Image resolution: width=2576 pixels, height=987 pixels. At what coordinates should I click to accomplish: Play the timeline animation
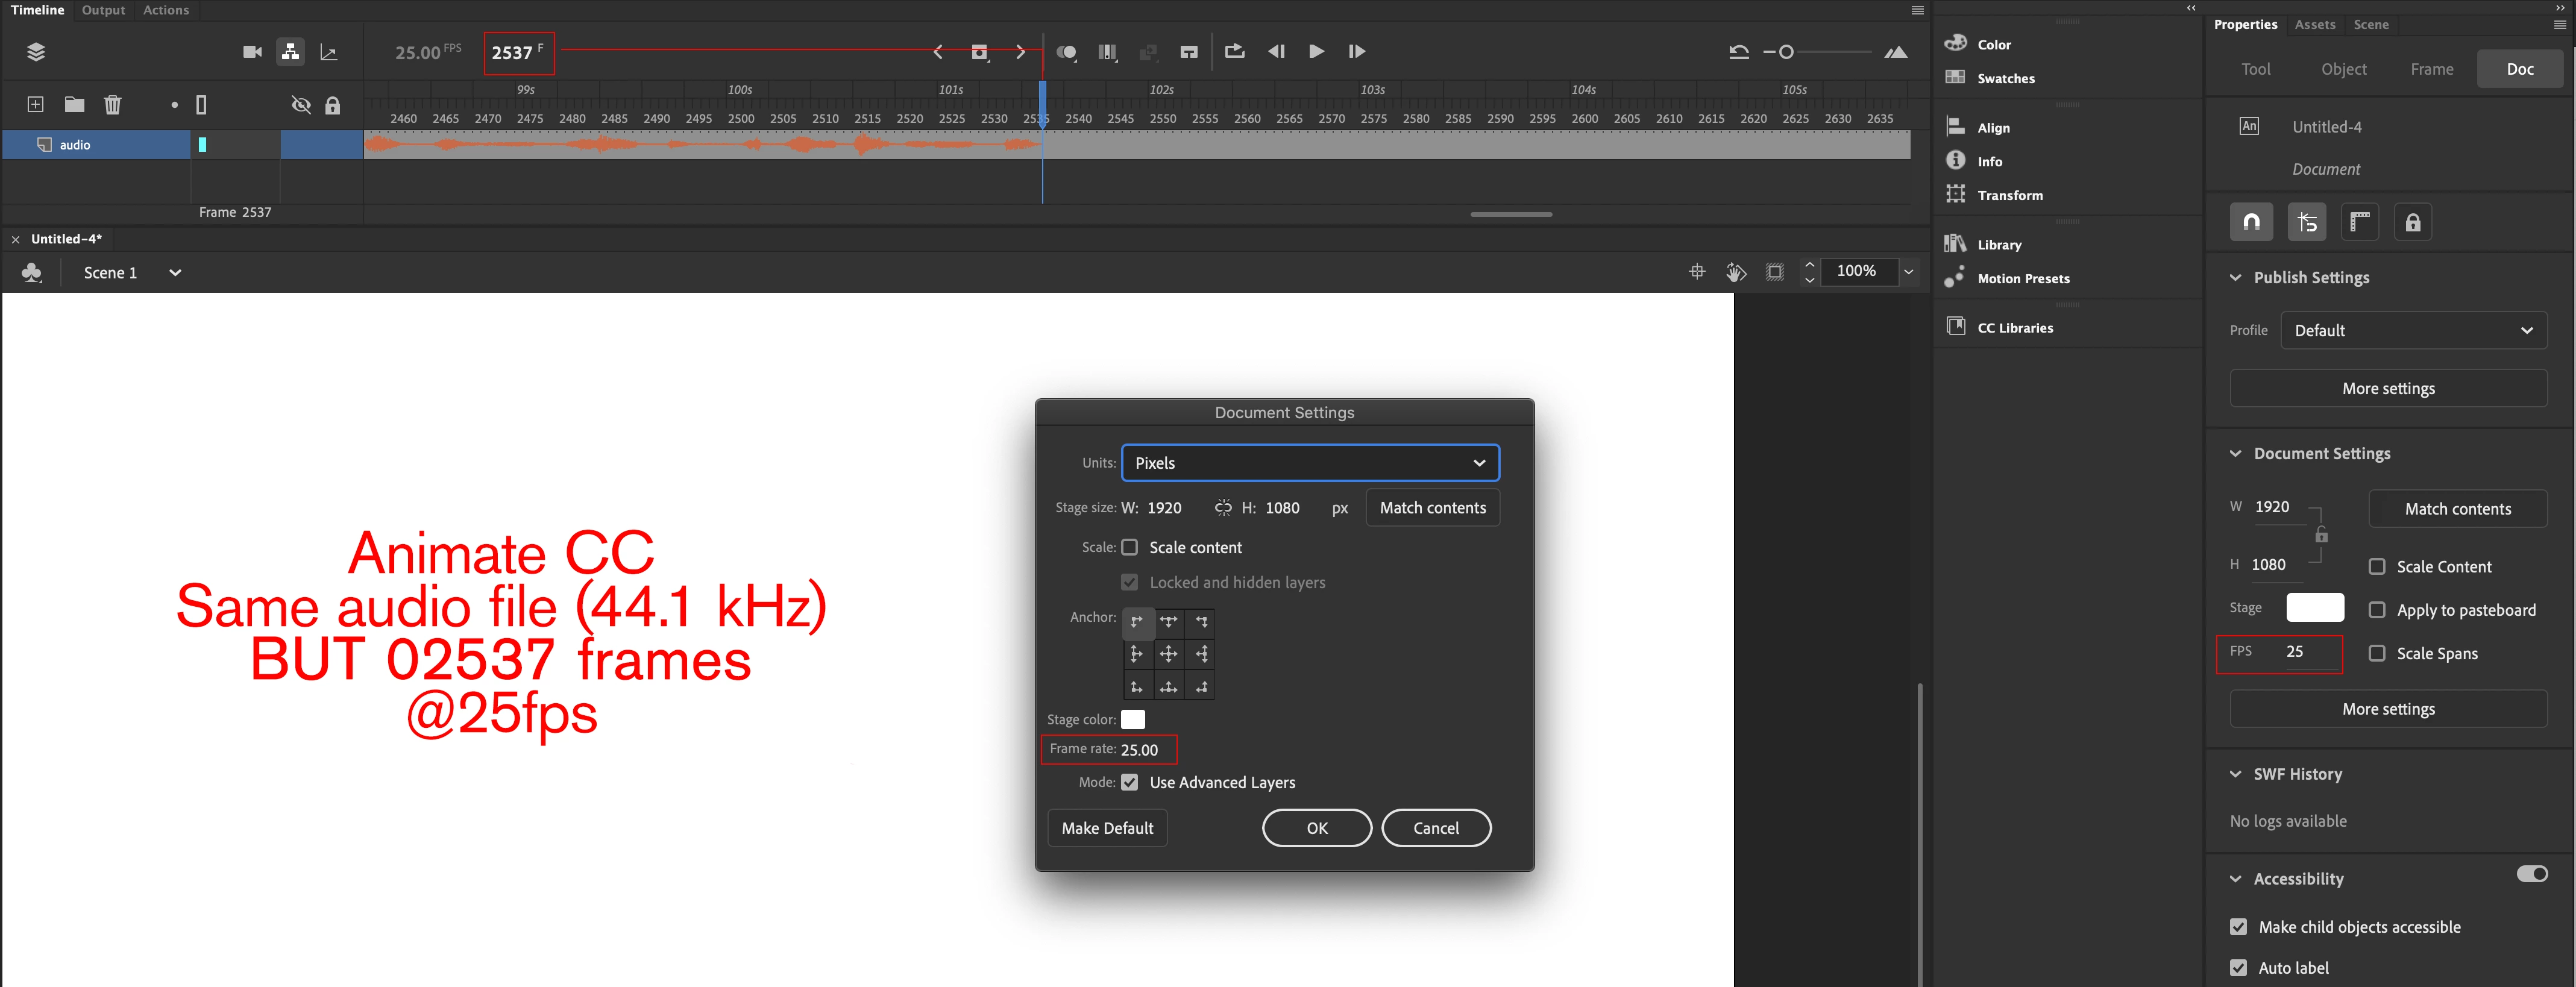(x=1316, y=52)
